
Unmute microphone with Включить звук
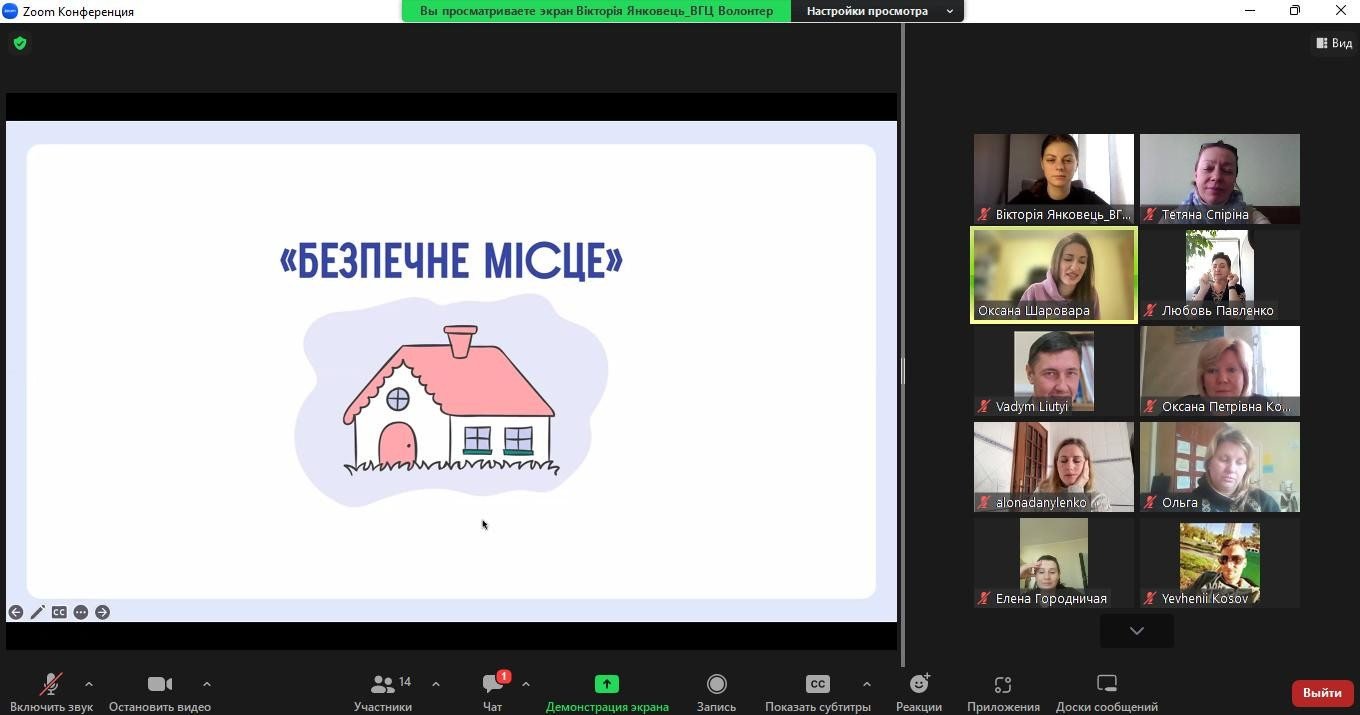point(51,692)
